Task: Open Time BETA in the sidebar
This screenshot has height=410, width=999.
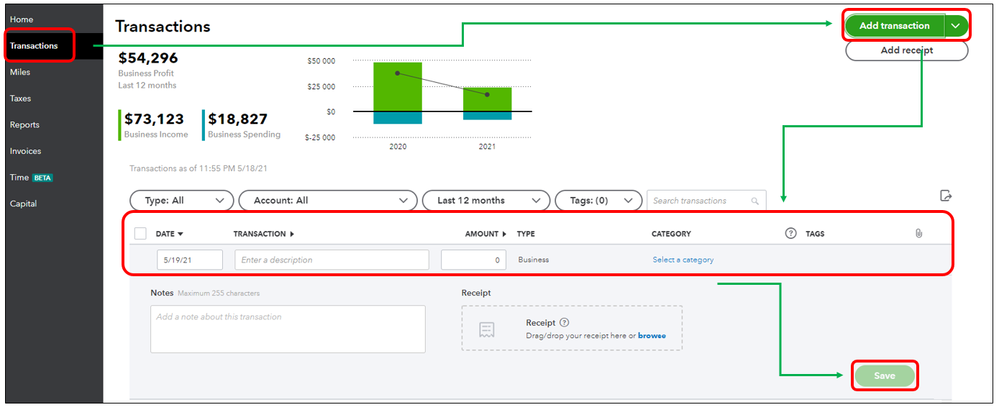Action: (31, 178)
